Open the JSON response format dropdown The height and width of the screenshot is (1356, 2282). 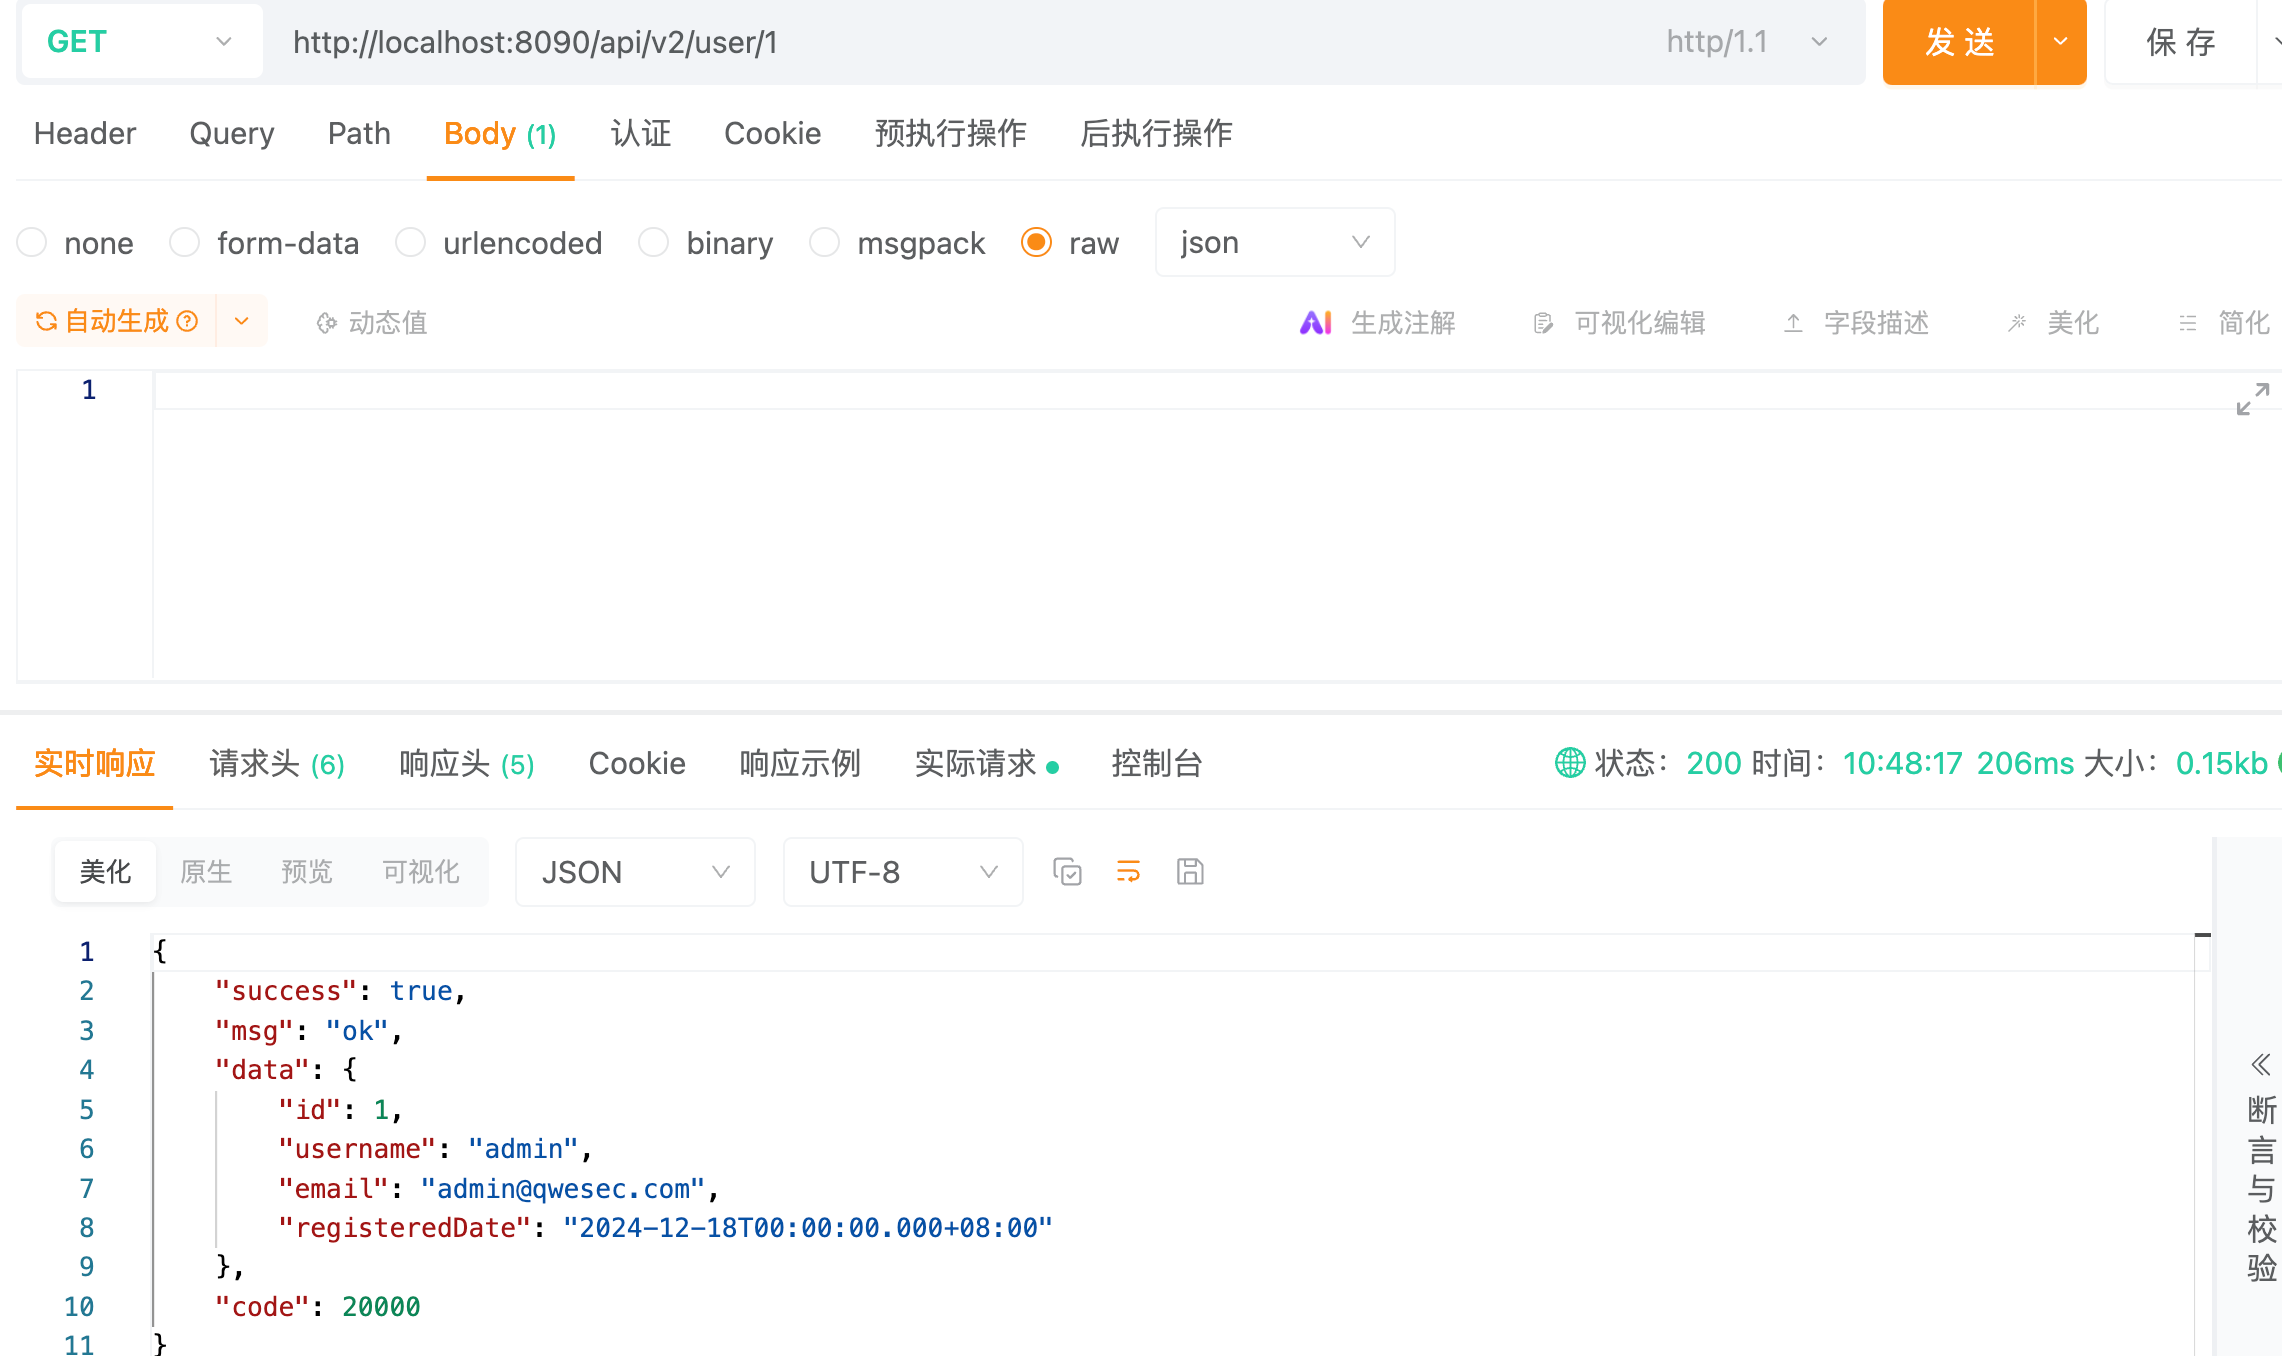click(x=635, y=872)
